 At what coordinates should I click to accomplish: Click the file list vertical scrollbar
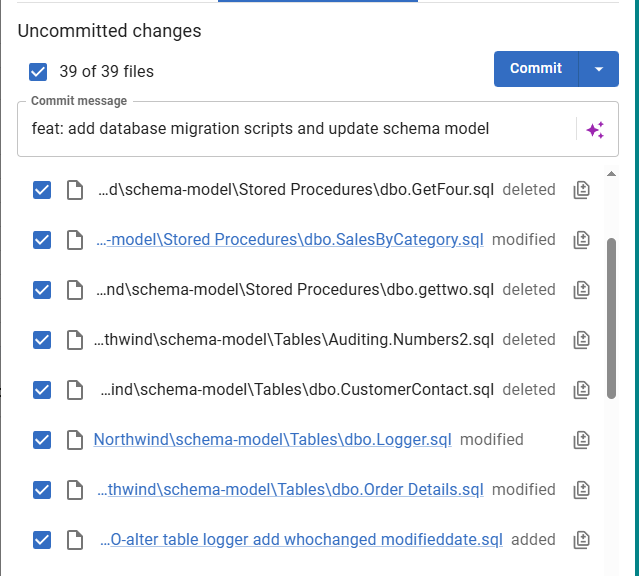point(611,318)
